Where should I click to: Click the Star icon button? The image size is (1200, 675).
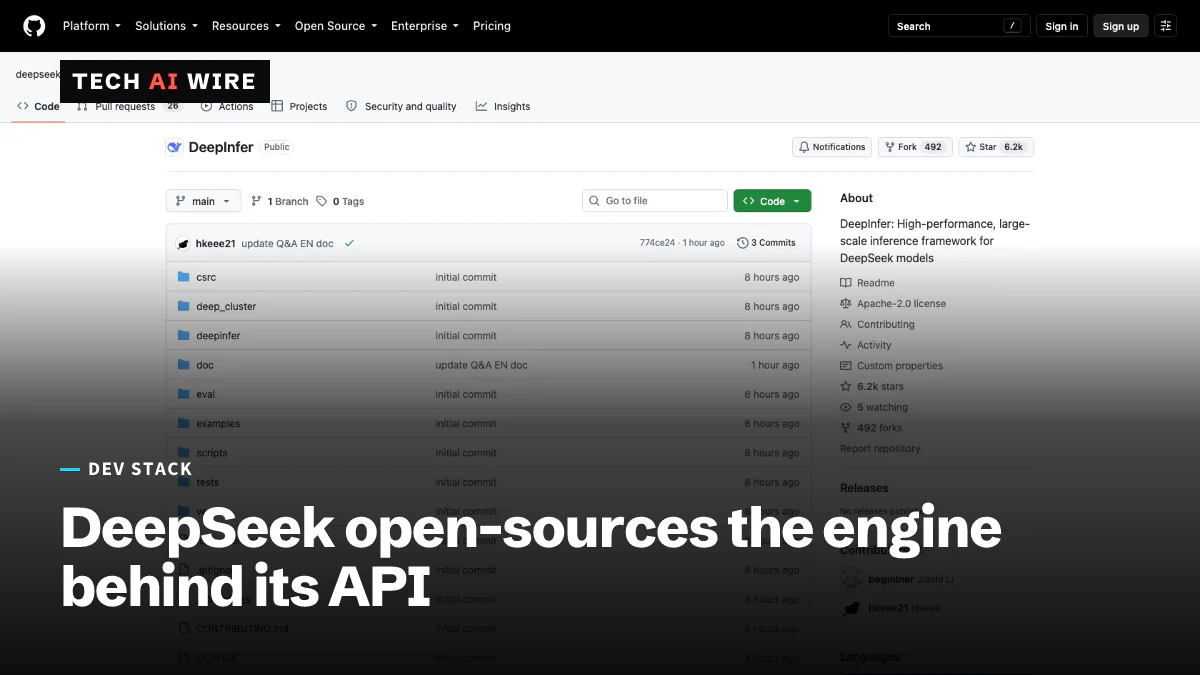(970, 147)
